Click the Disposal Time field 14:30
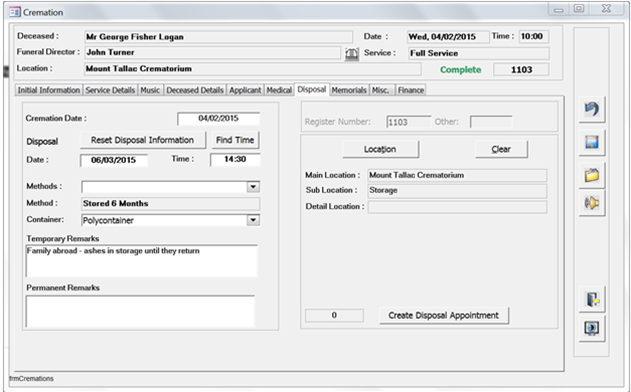Screen dimensions: 631x392 [235, 159]
